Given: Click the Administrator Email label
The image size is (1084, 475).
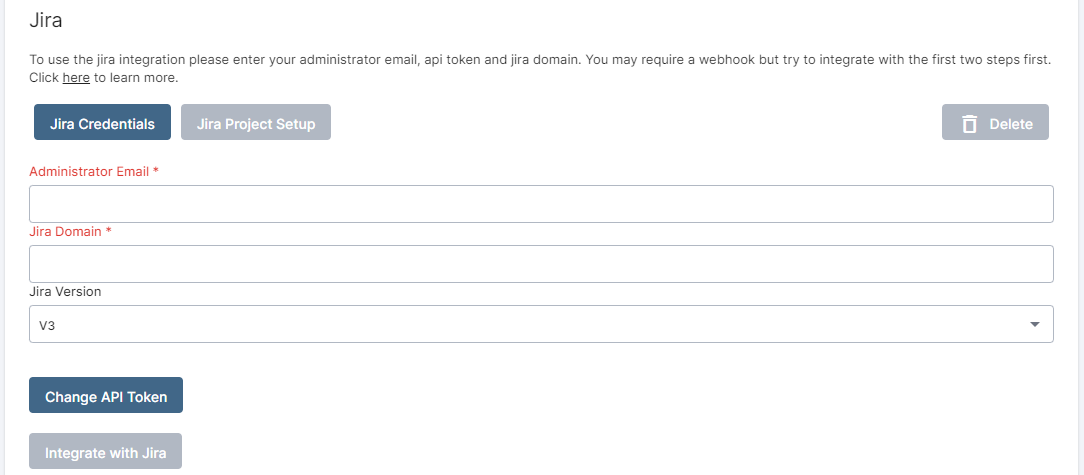Looking at the screenshot, I should 89,172.
